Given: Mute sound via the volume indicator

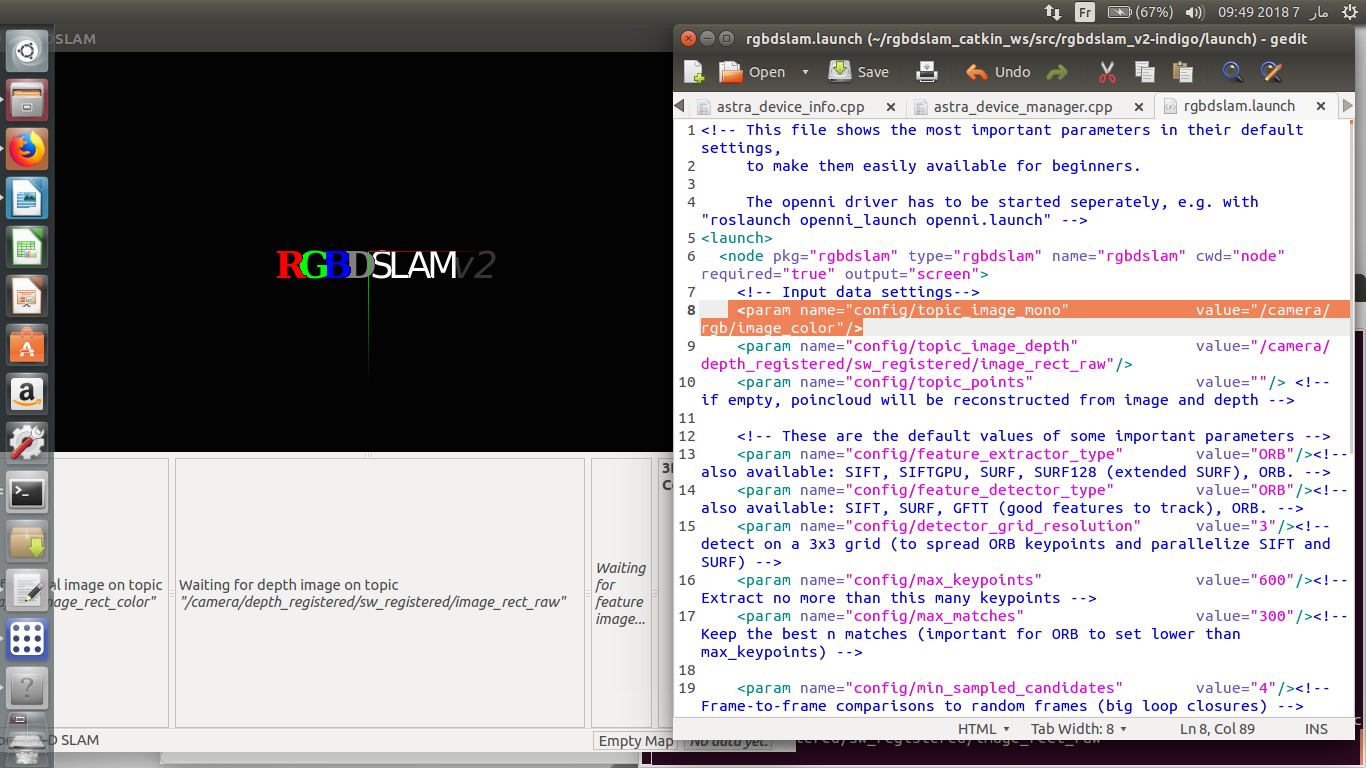Looking at the screenshot, I should 1193,13.
